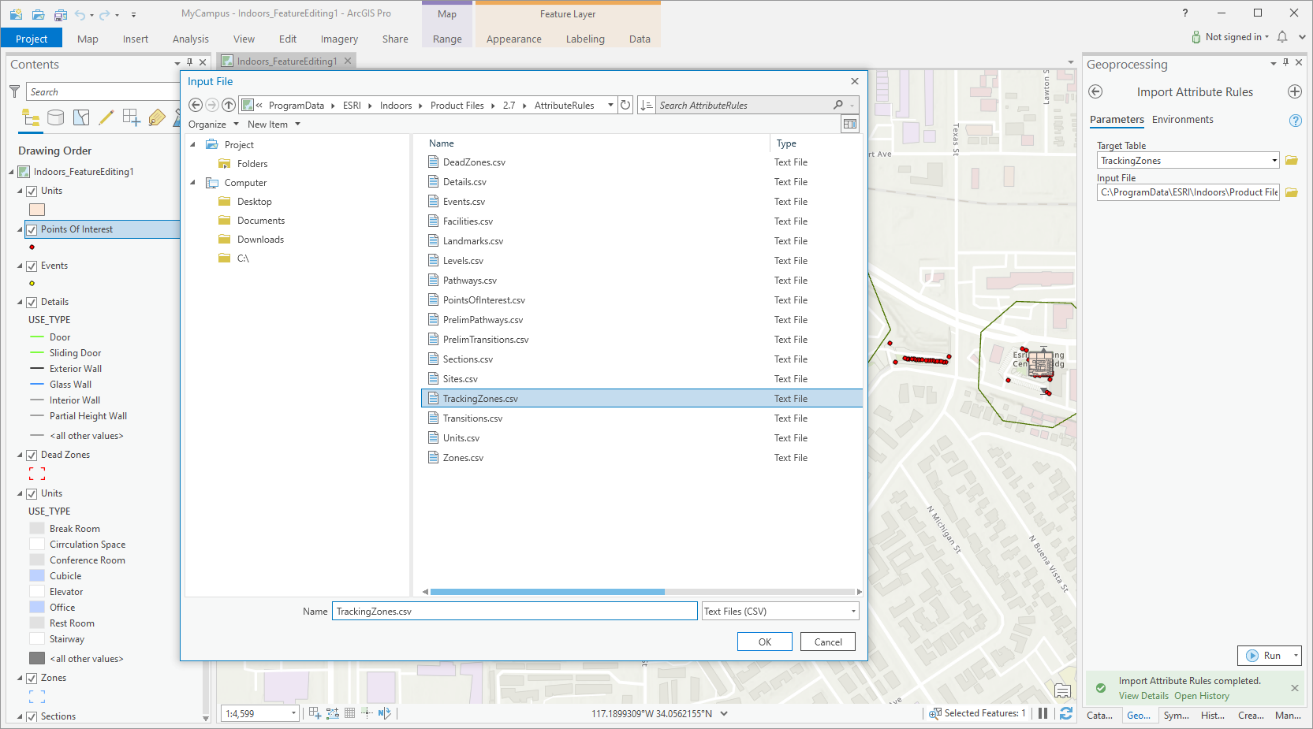Open the snapping settings in the status bar
The width and height of the screenshot is (1313, 729).
(x=333, y=712)
